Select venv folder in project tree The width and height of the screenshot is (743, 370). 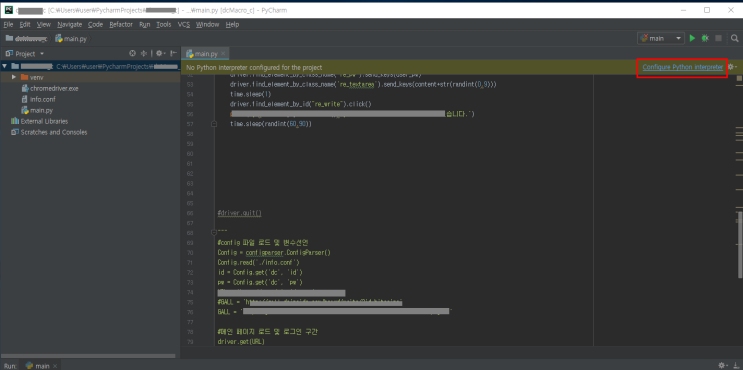(32, 77)
